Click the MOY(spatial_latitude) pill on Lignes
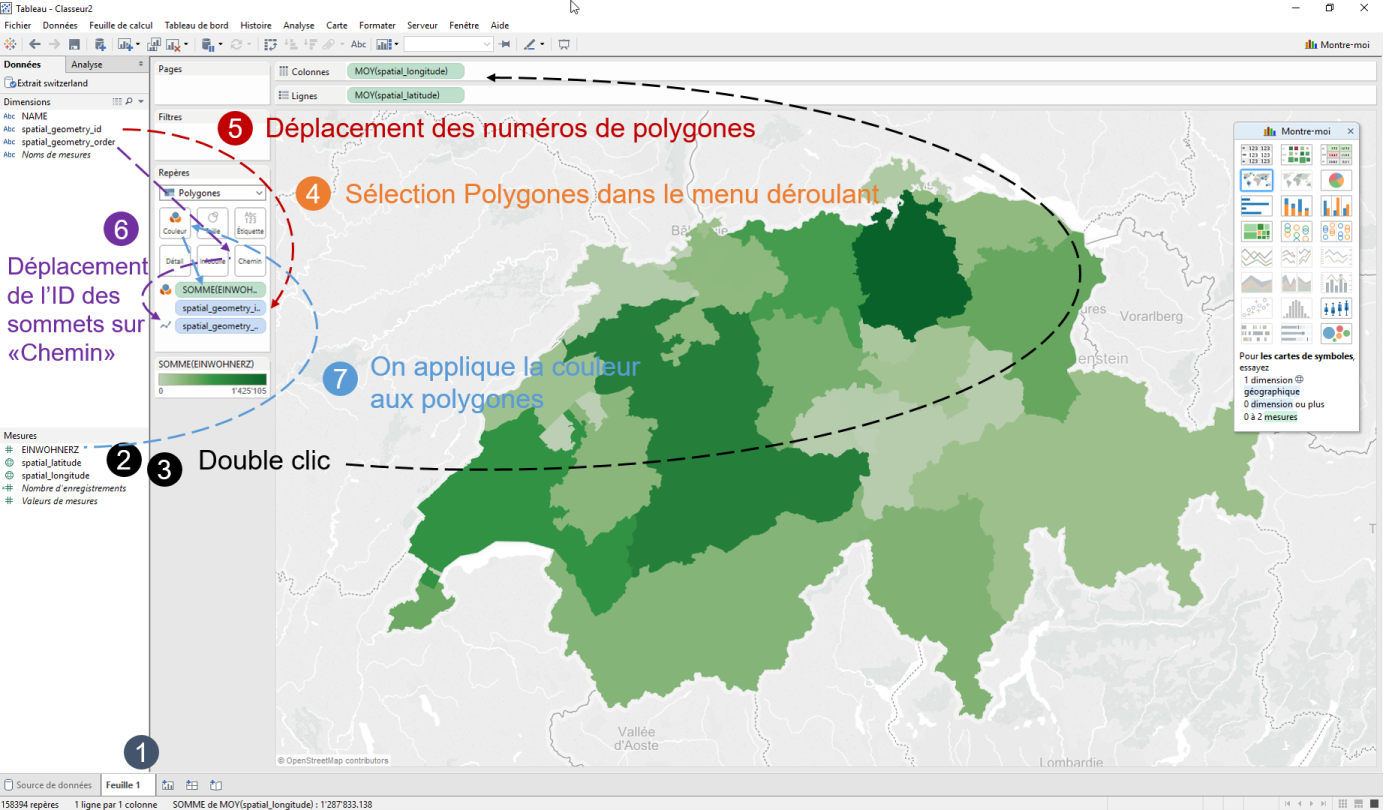The height and width of the screenshot is (810, 1386). point(406,95)
